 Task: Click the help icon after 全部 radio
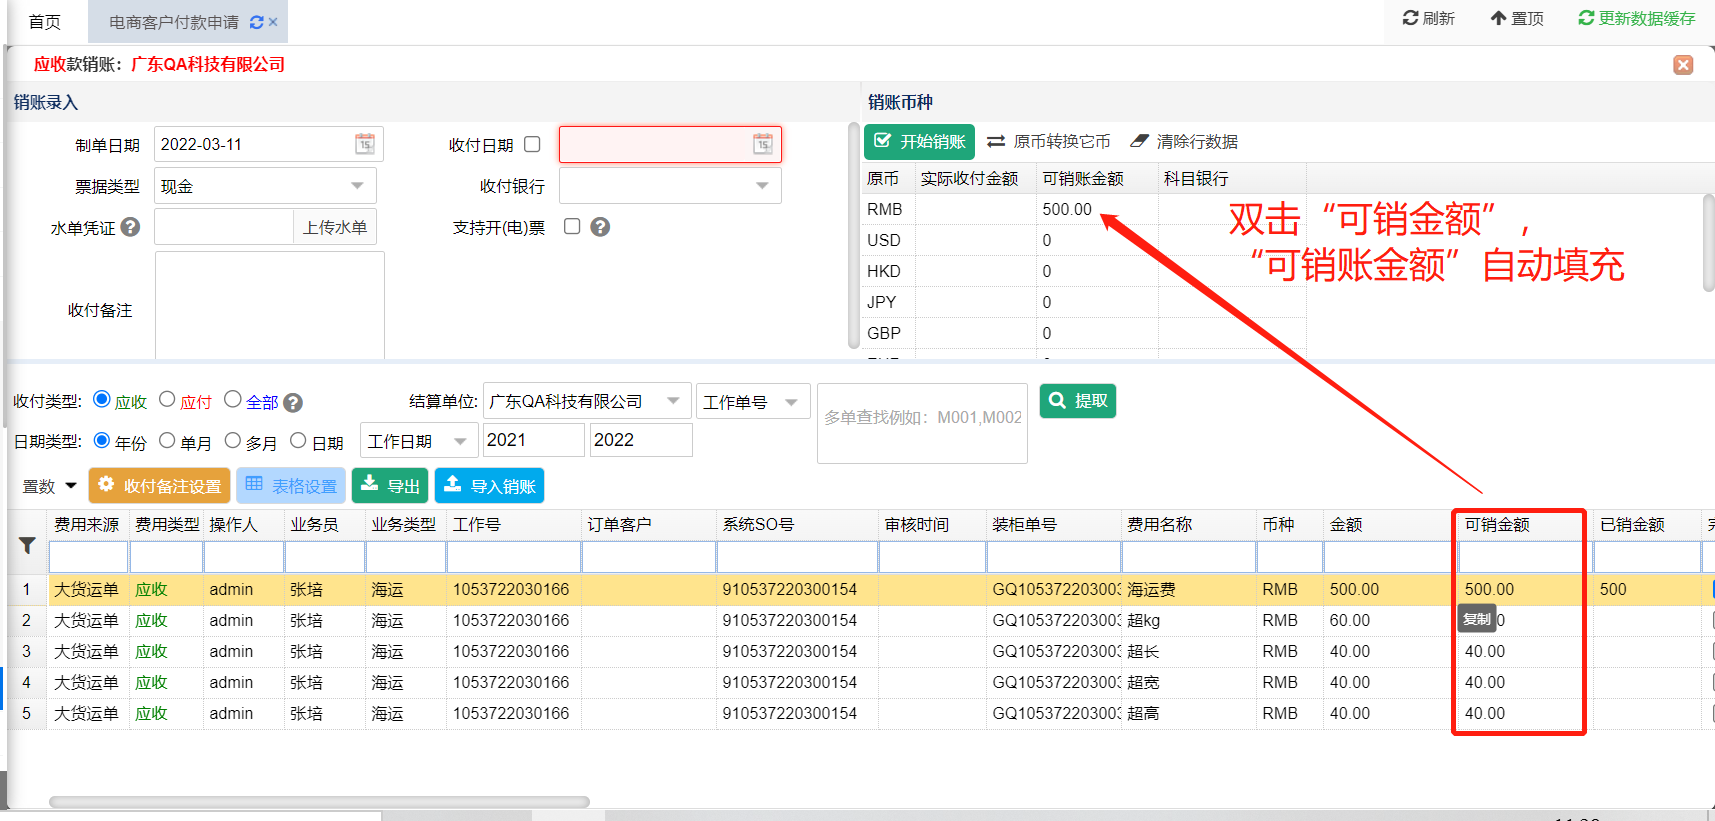click(293, 403)
